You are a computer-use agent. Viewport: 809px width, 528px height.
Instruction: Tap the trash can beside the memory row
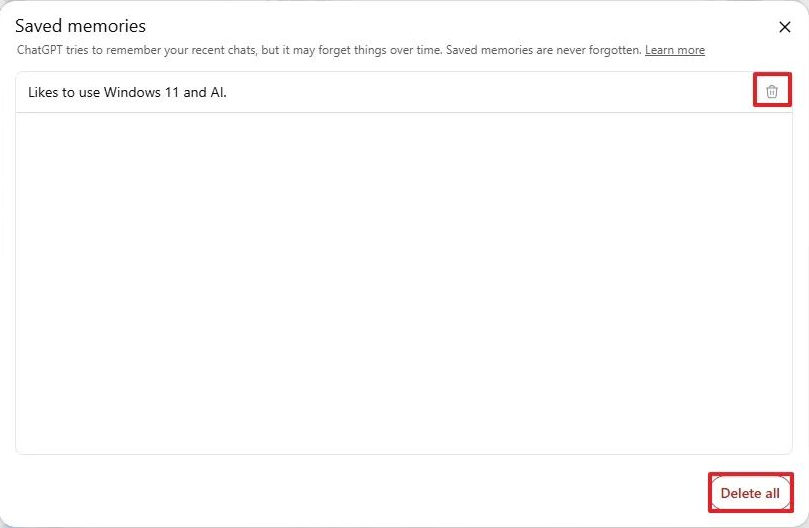click(x=771, y=91)
